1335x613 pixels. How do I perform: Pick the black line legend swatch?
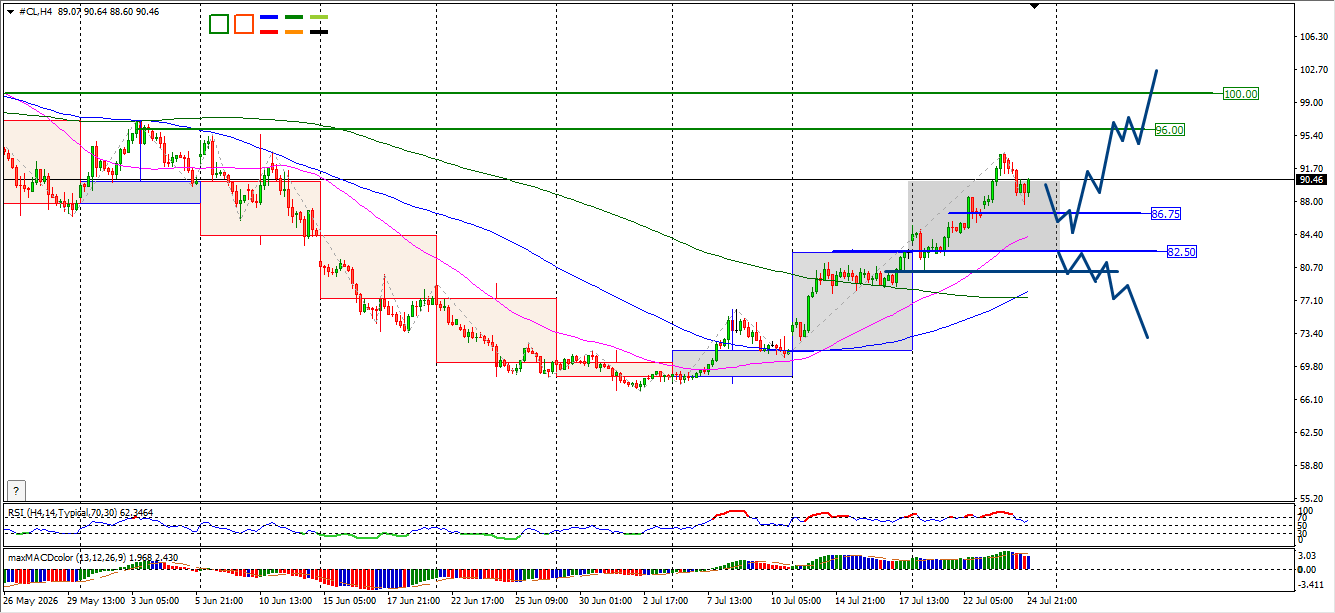(x=319, y=32)
